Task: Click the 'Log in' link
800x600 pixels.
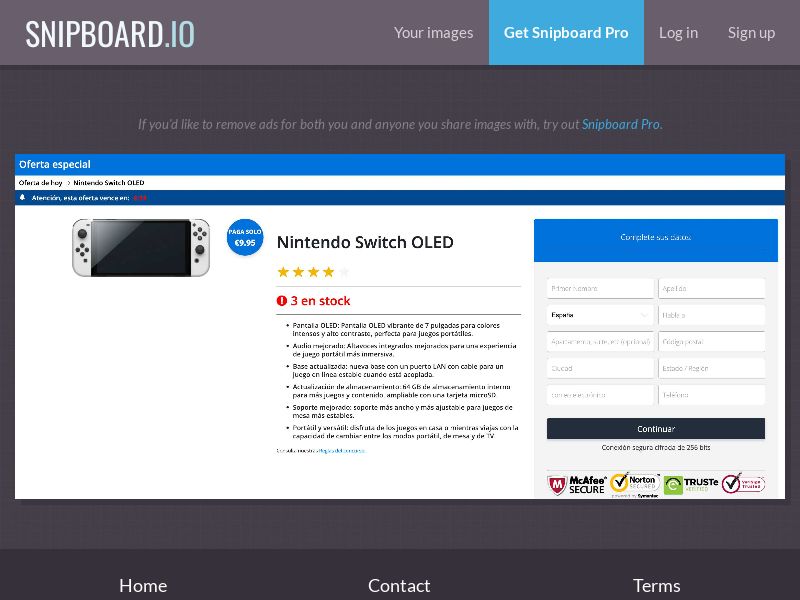Action: [678, 33]
